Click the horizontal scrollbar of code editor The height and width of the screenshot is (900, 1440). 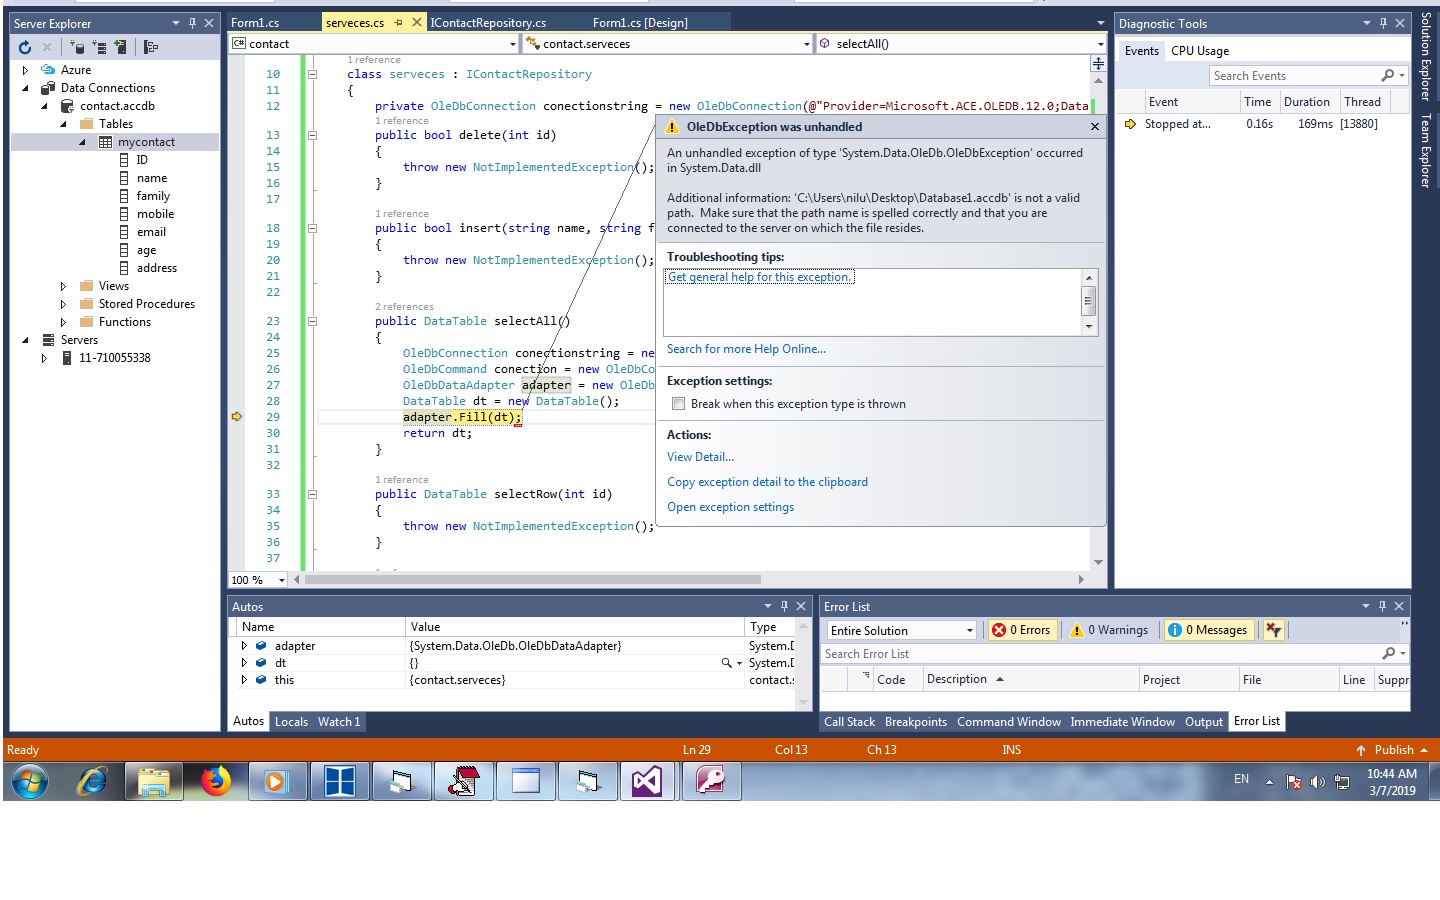pyautogui.click(x=532, y=579)
